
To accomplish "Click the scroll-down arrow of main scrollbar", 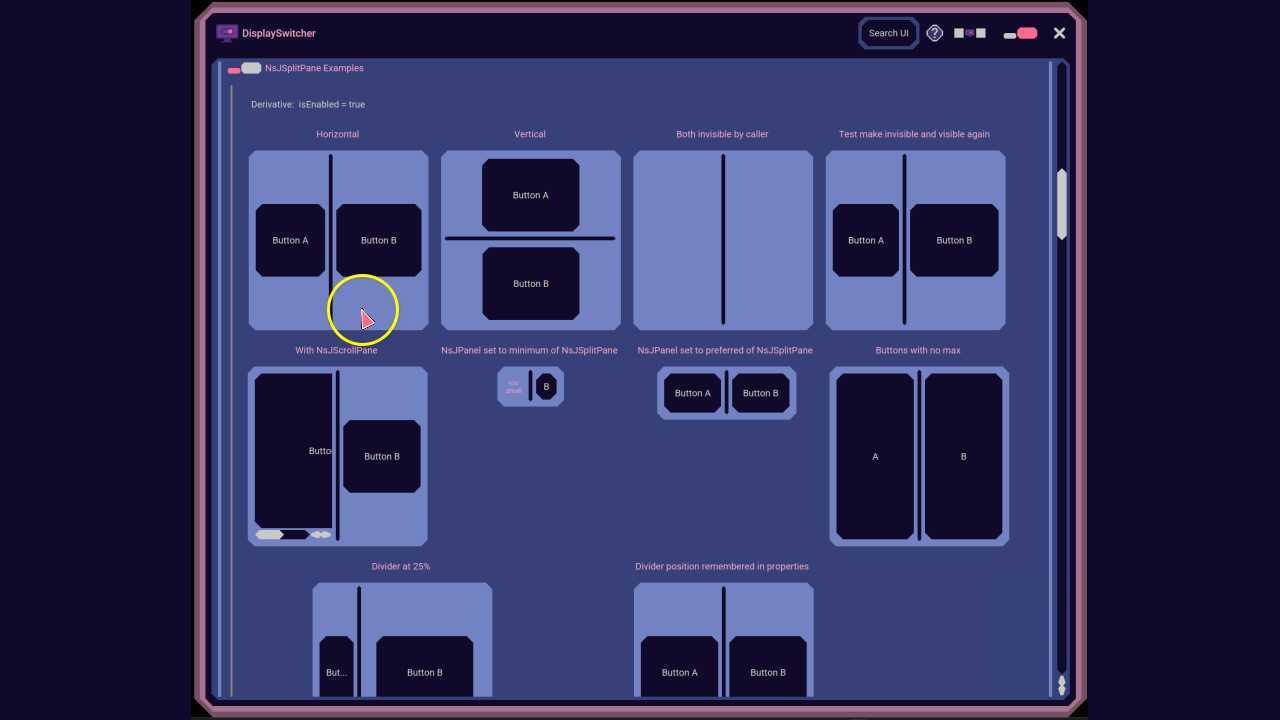I will click(1062, 691).
